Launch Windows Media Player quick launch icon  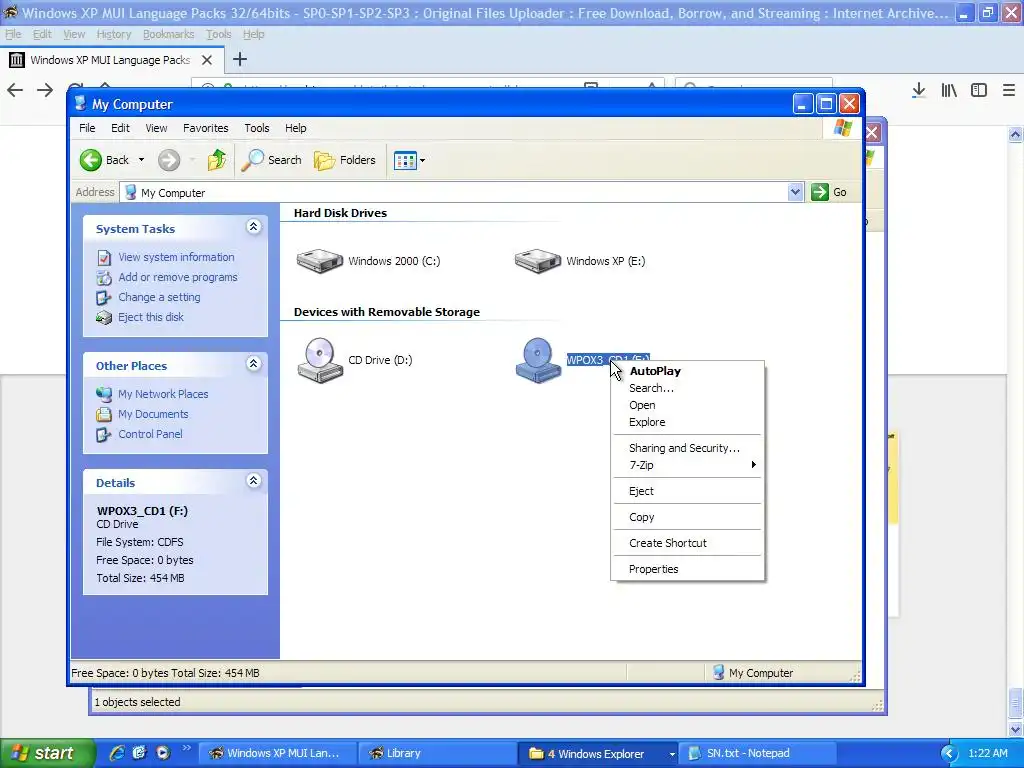point(163,753)
